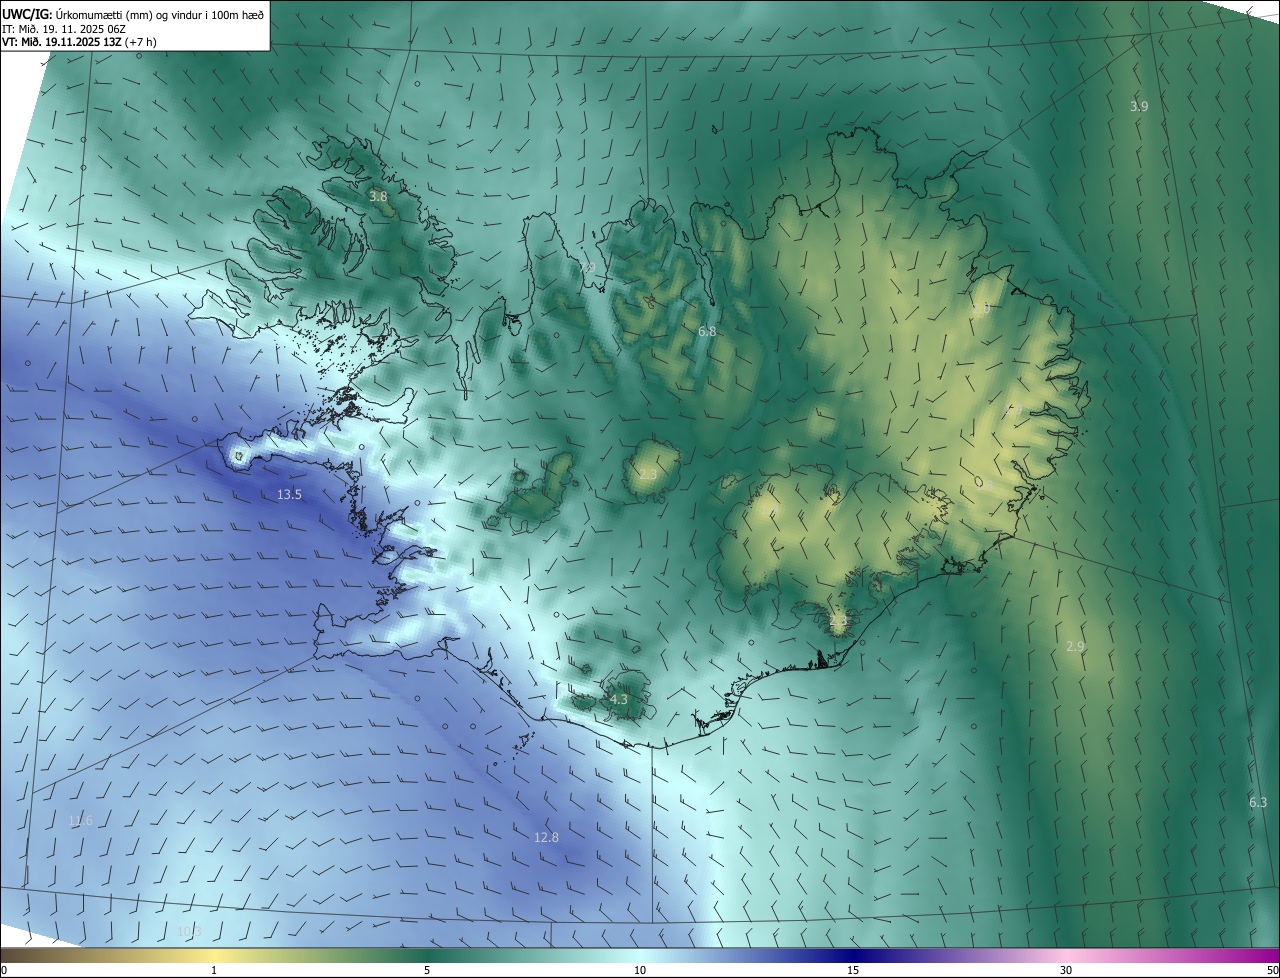This screenshot has height=978, width=1280.
Task: Select the 4.3 value label on the southern glacier
Action: (x=618, y=700)
